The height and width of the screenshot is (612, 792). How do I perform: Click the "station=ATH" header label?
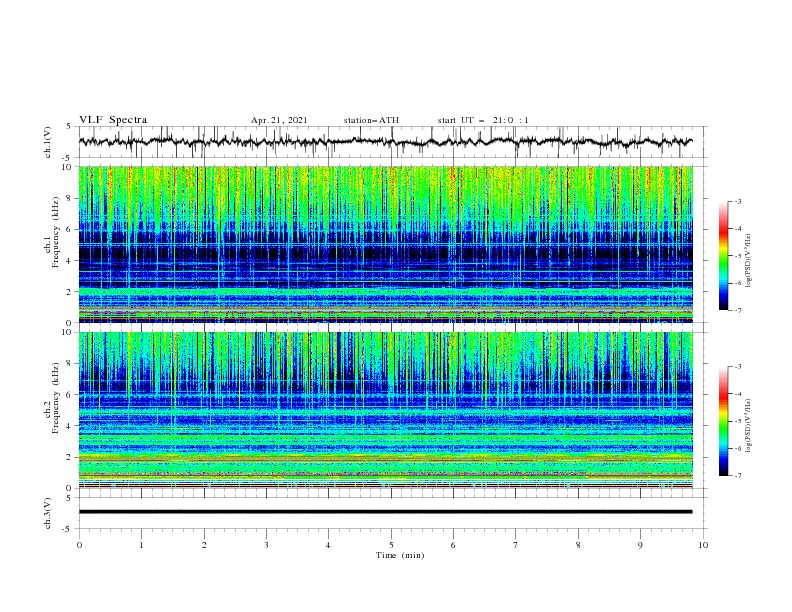coord(371,120)
